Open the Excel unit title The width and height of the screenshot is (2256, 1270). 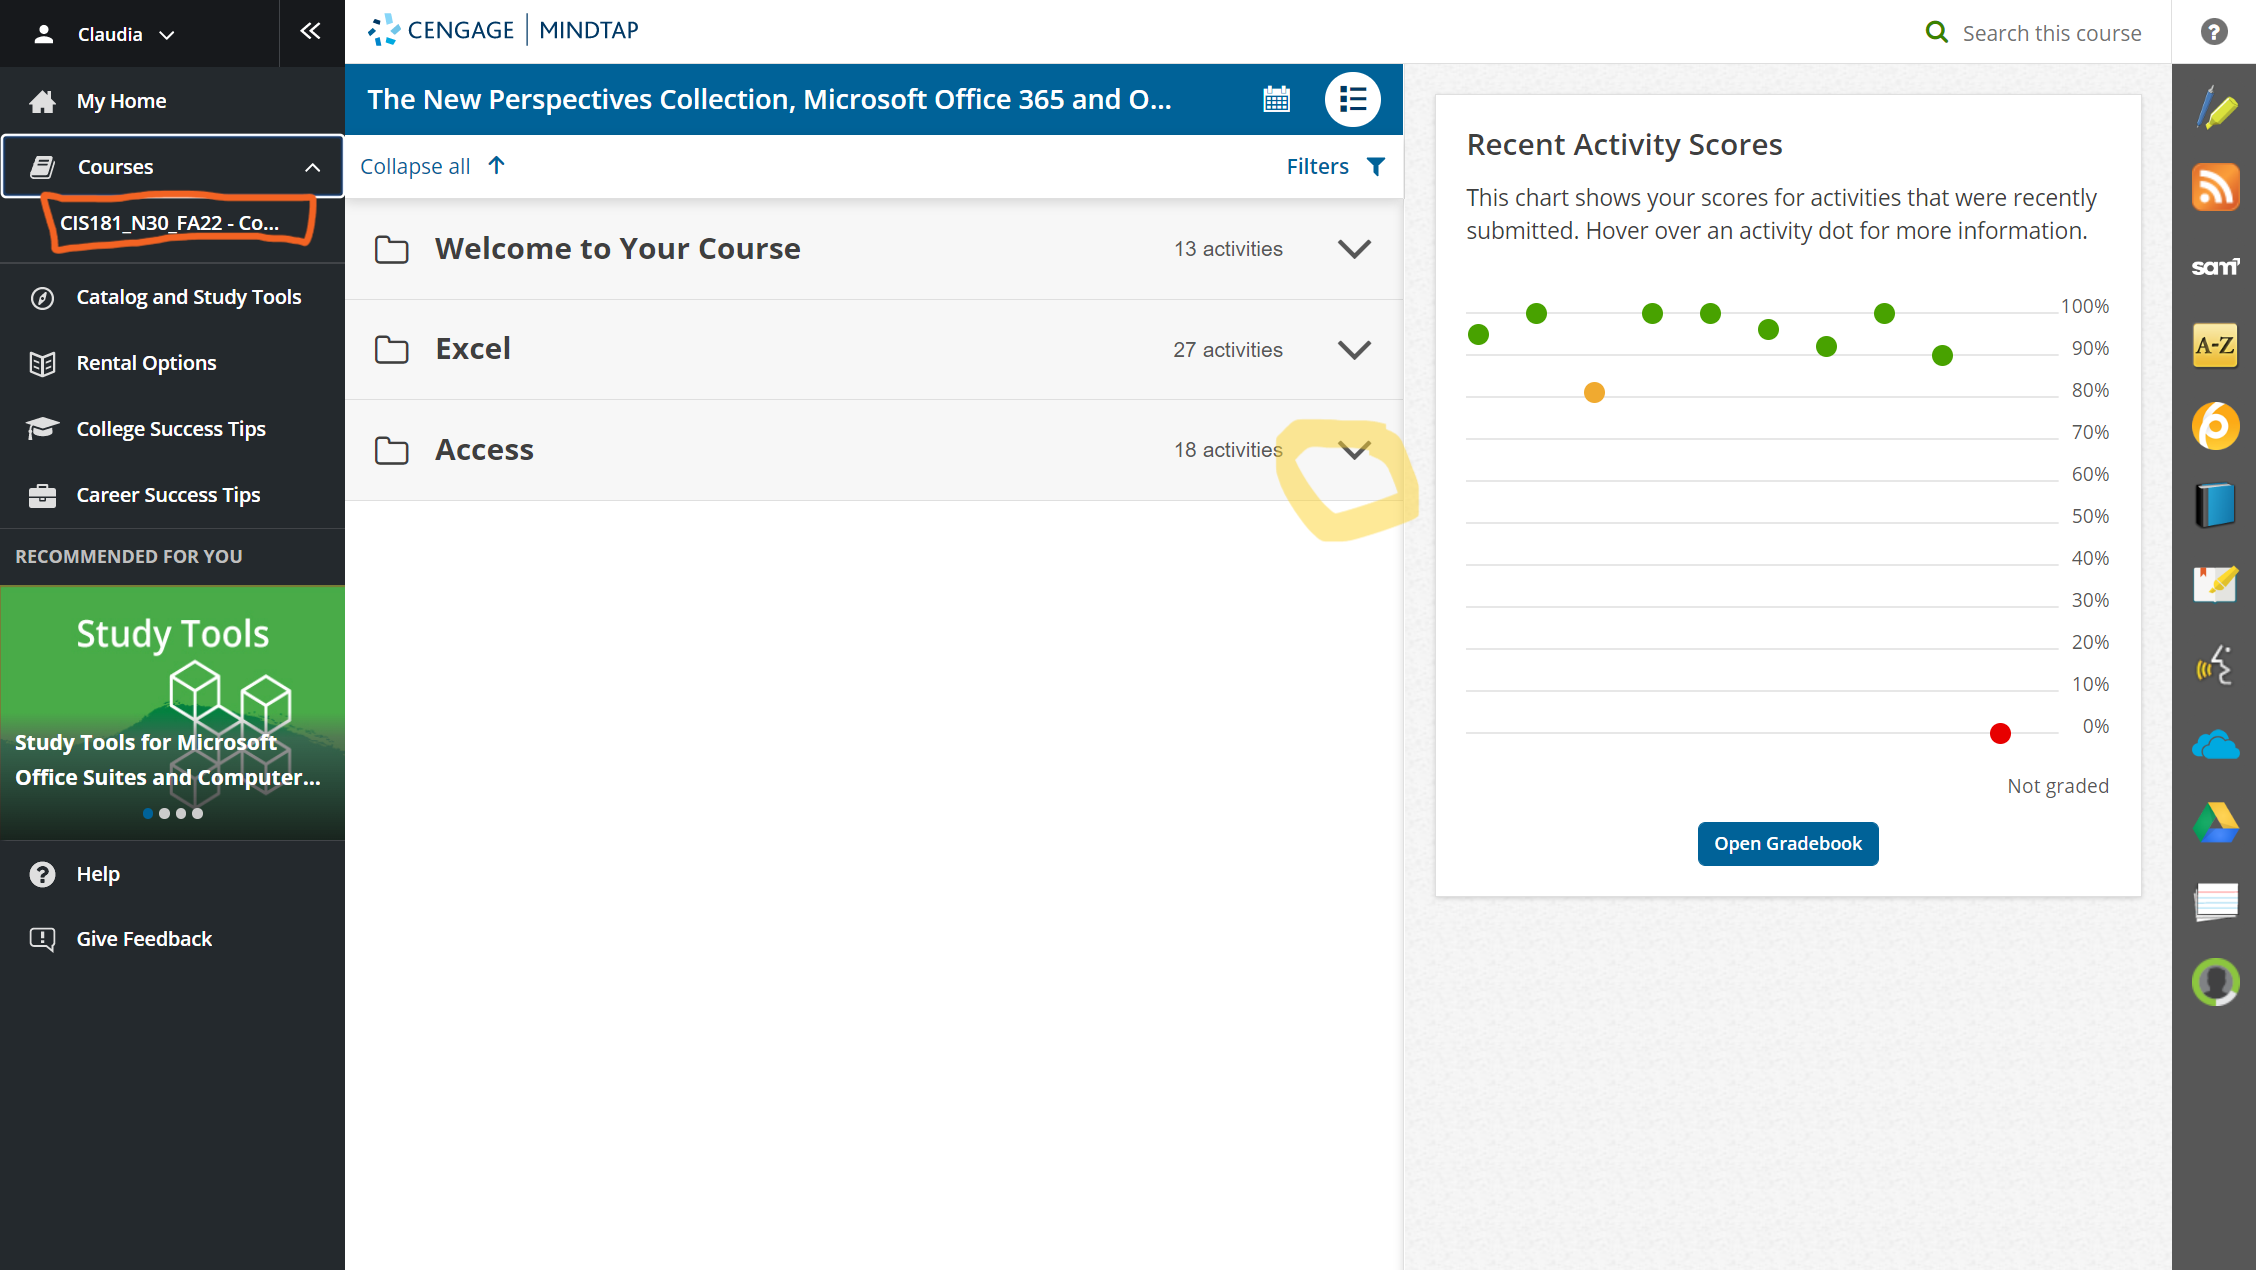473,348
